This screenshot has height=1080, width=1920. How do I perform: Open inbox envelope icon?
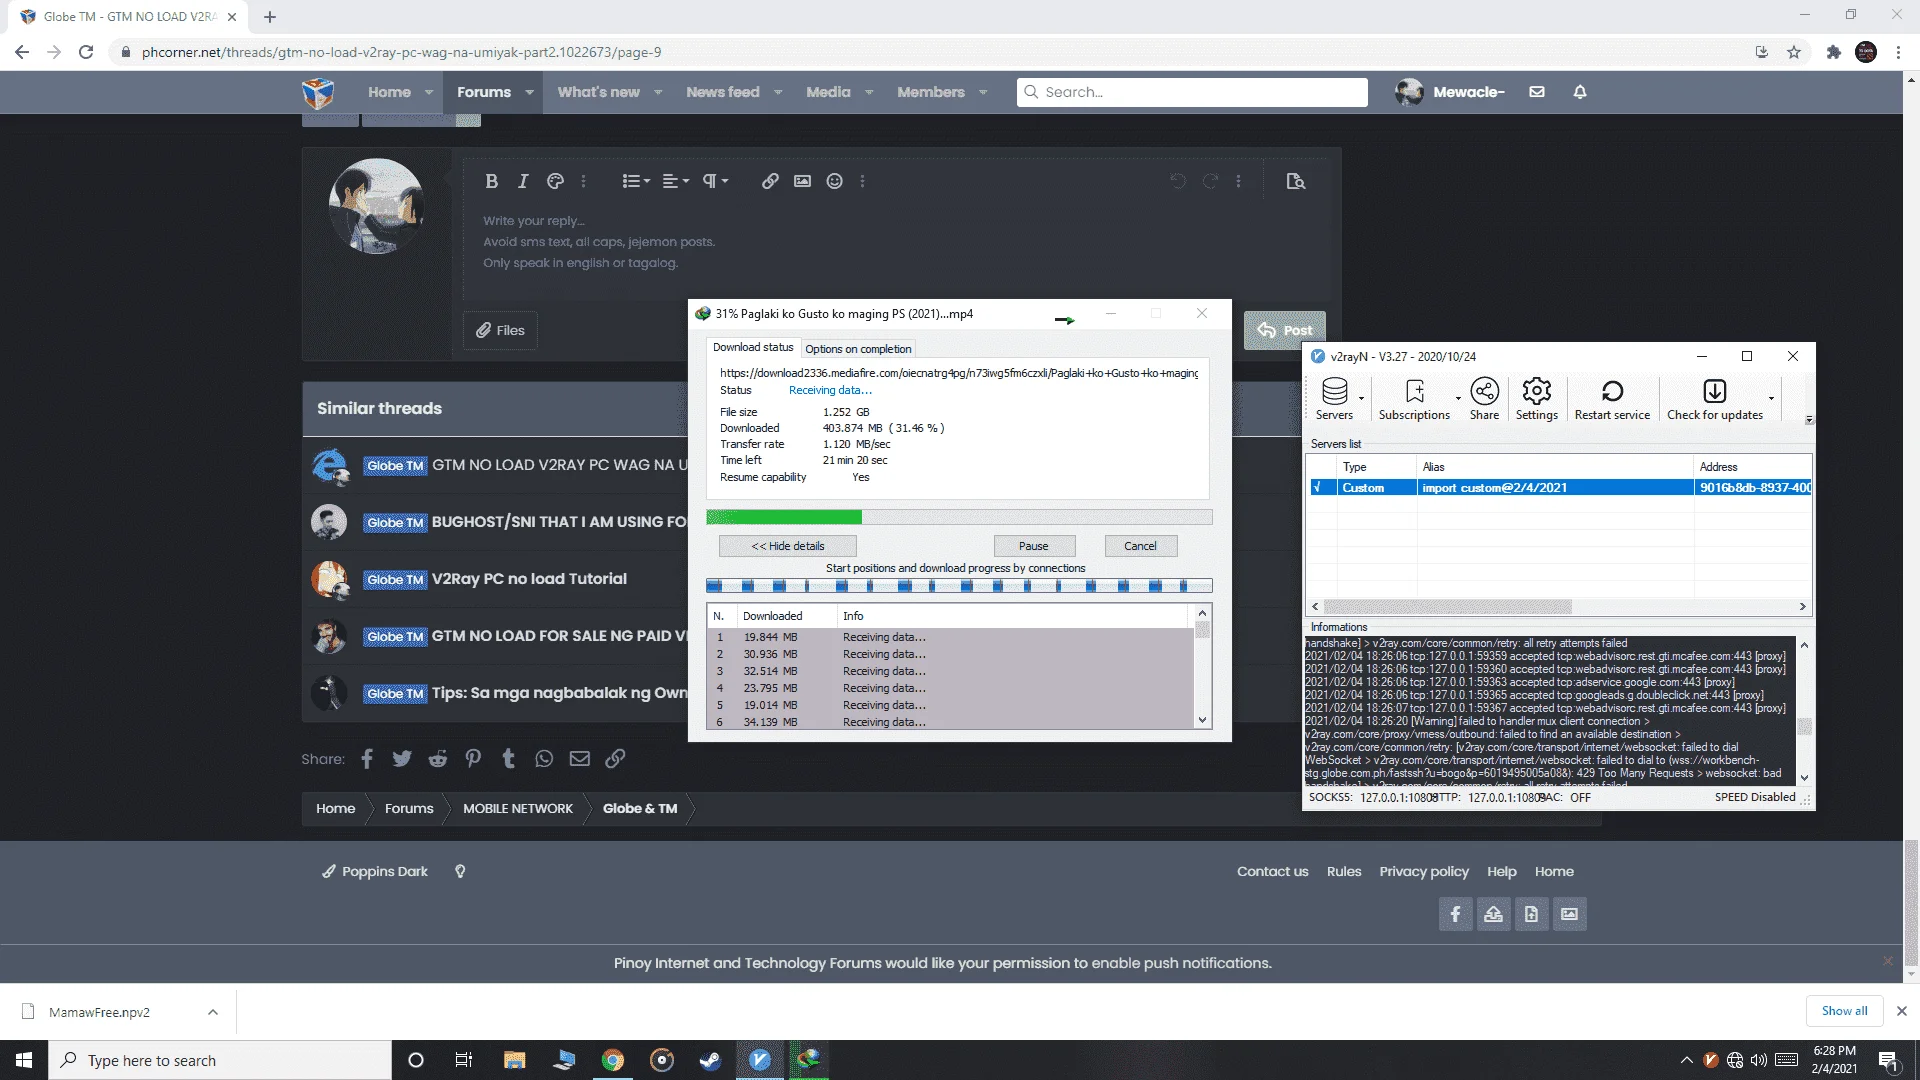(1537, 92)
